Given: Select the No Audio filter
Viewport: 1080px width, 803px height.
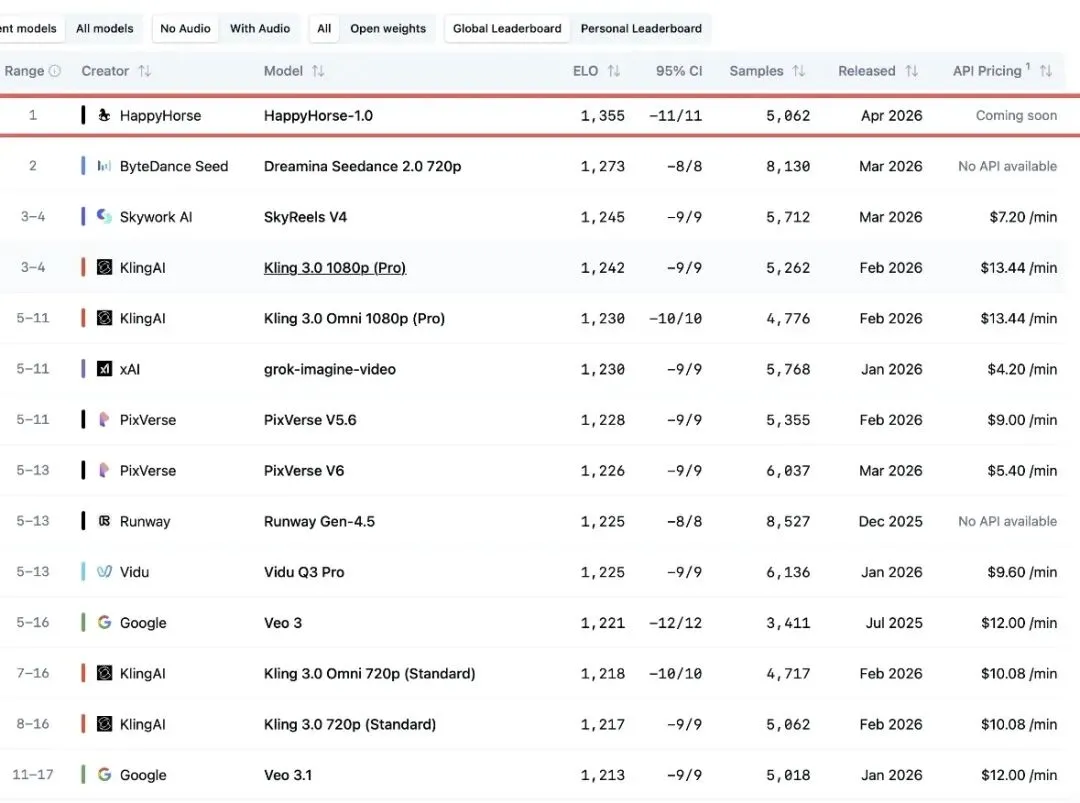Looking at the screenshot, I should point(185,28).
